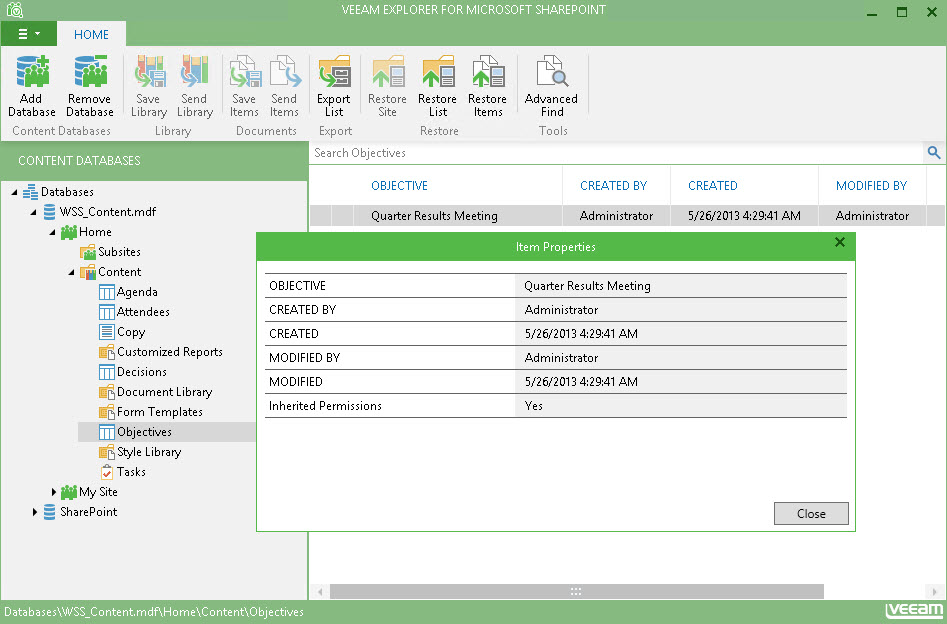
Task: Click the Quarter Results Meeting value in properties
Action: pos(587,286)
